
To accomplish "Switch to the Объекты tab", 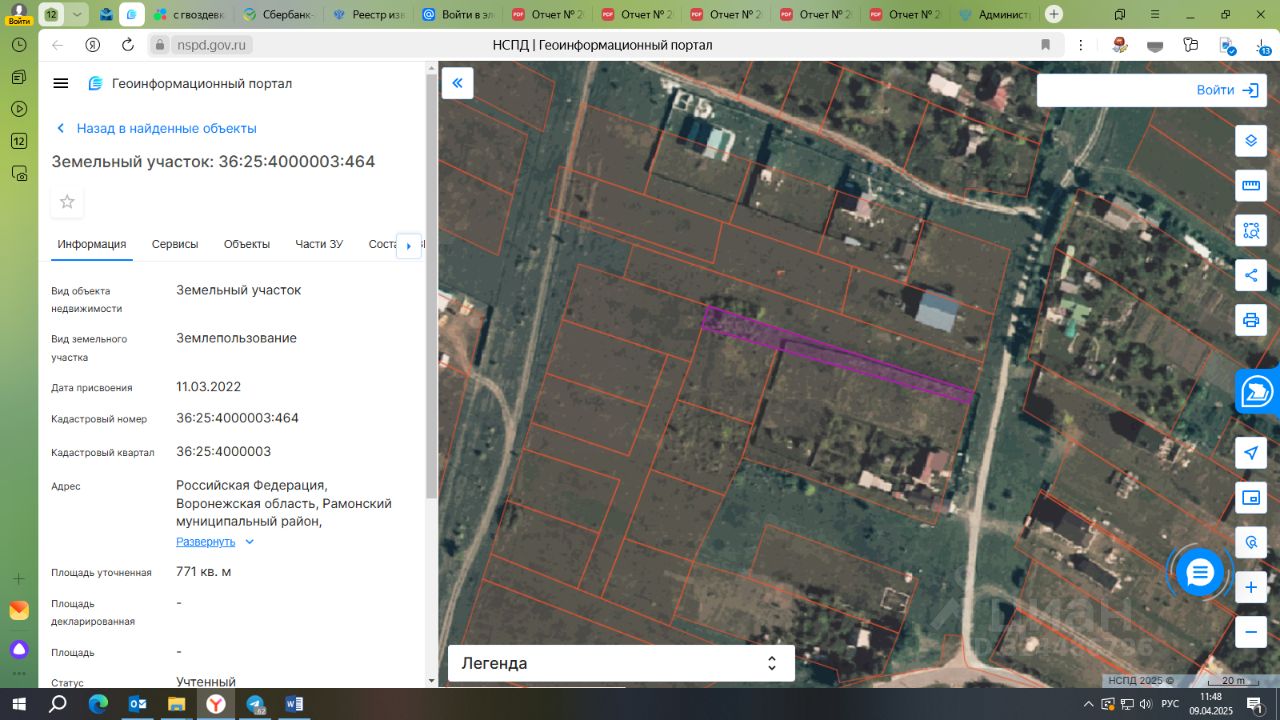I will click(x=247, y=244).
